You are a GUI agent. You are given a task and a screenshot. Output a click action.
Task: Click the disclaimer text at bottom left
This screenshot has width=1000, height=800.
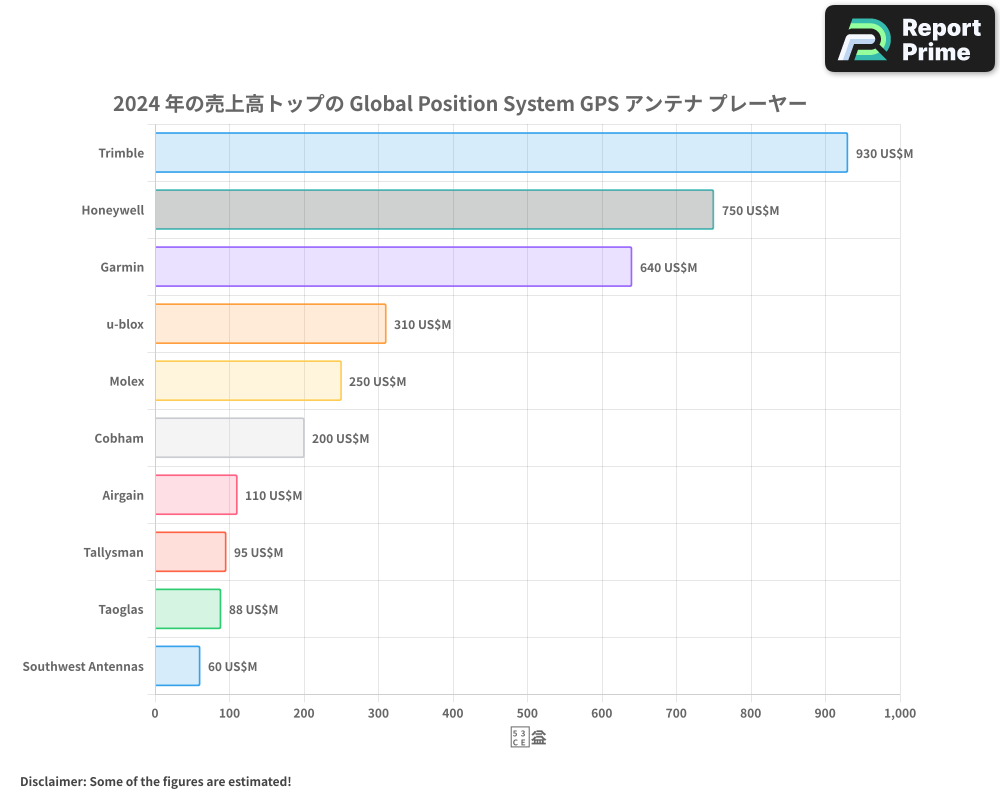(x=153, y=781)
